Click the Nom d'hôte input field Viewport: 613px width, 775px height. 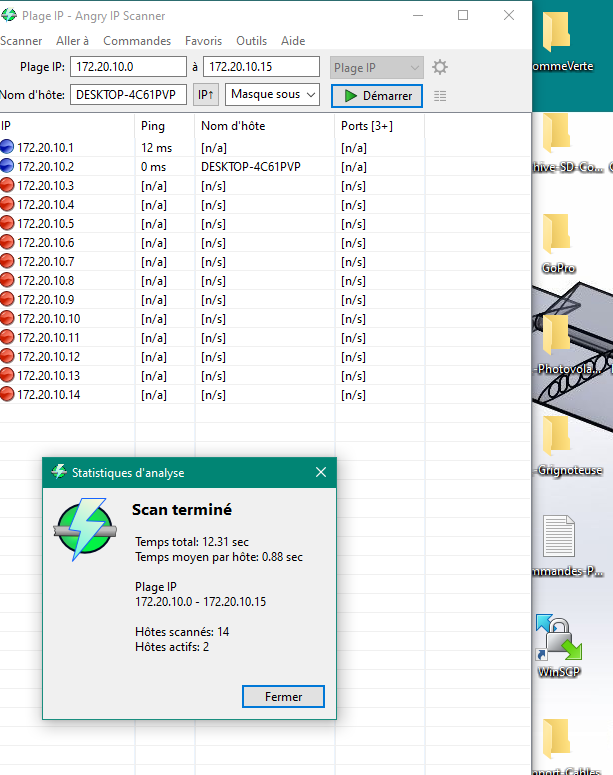coord(128,94)
